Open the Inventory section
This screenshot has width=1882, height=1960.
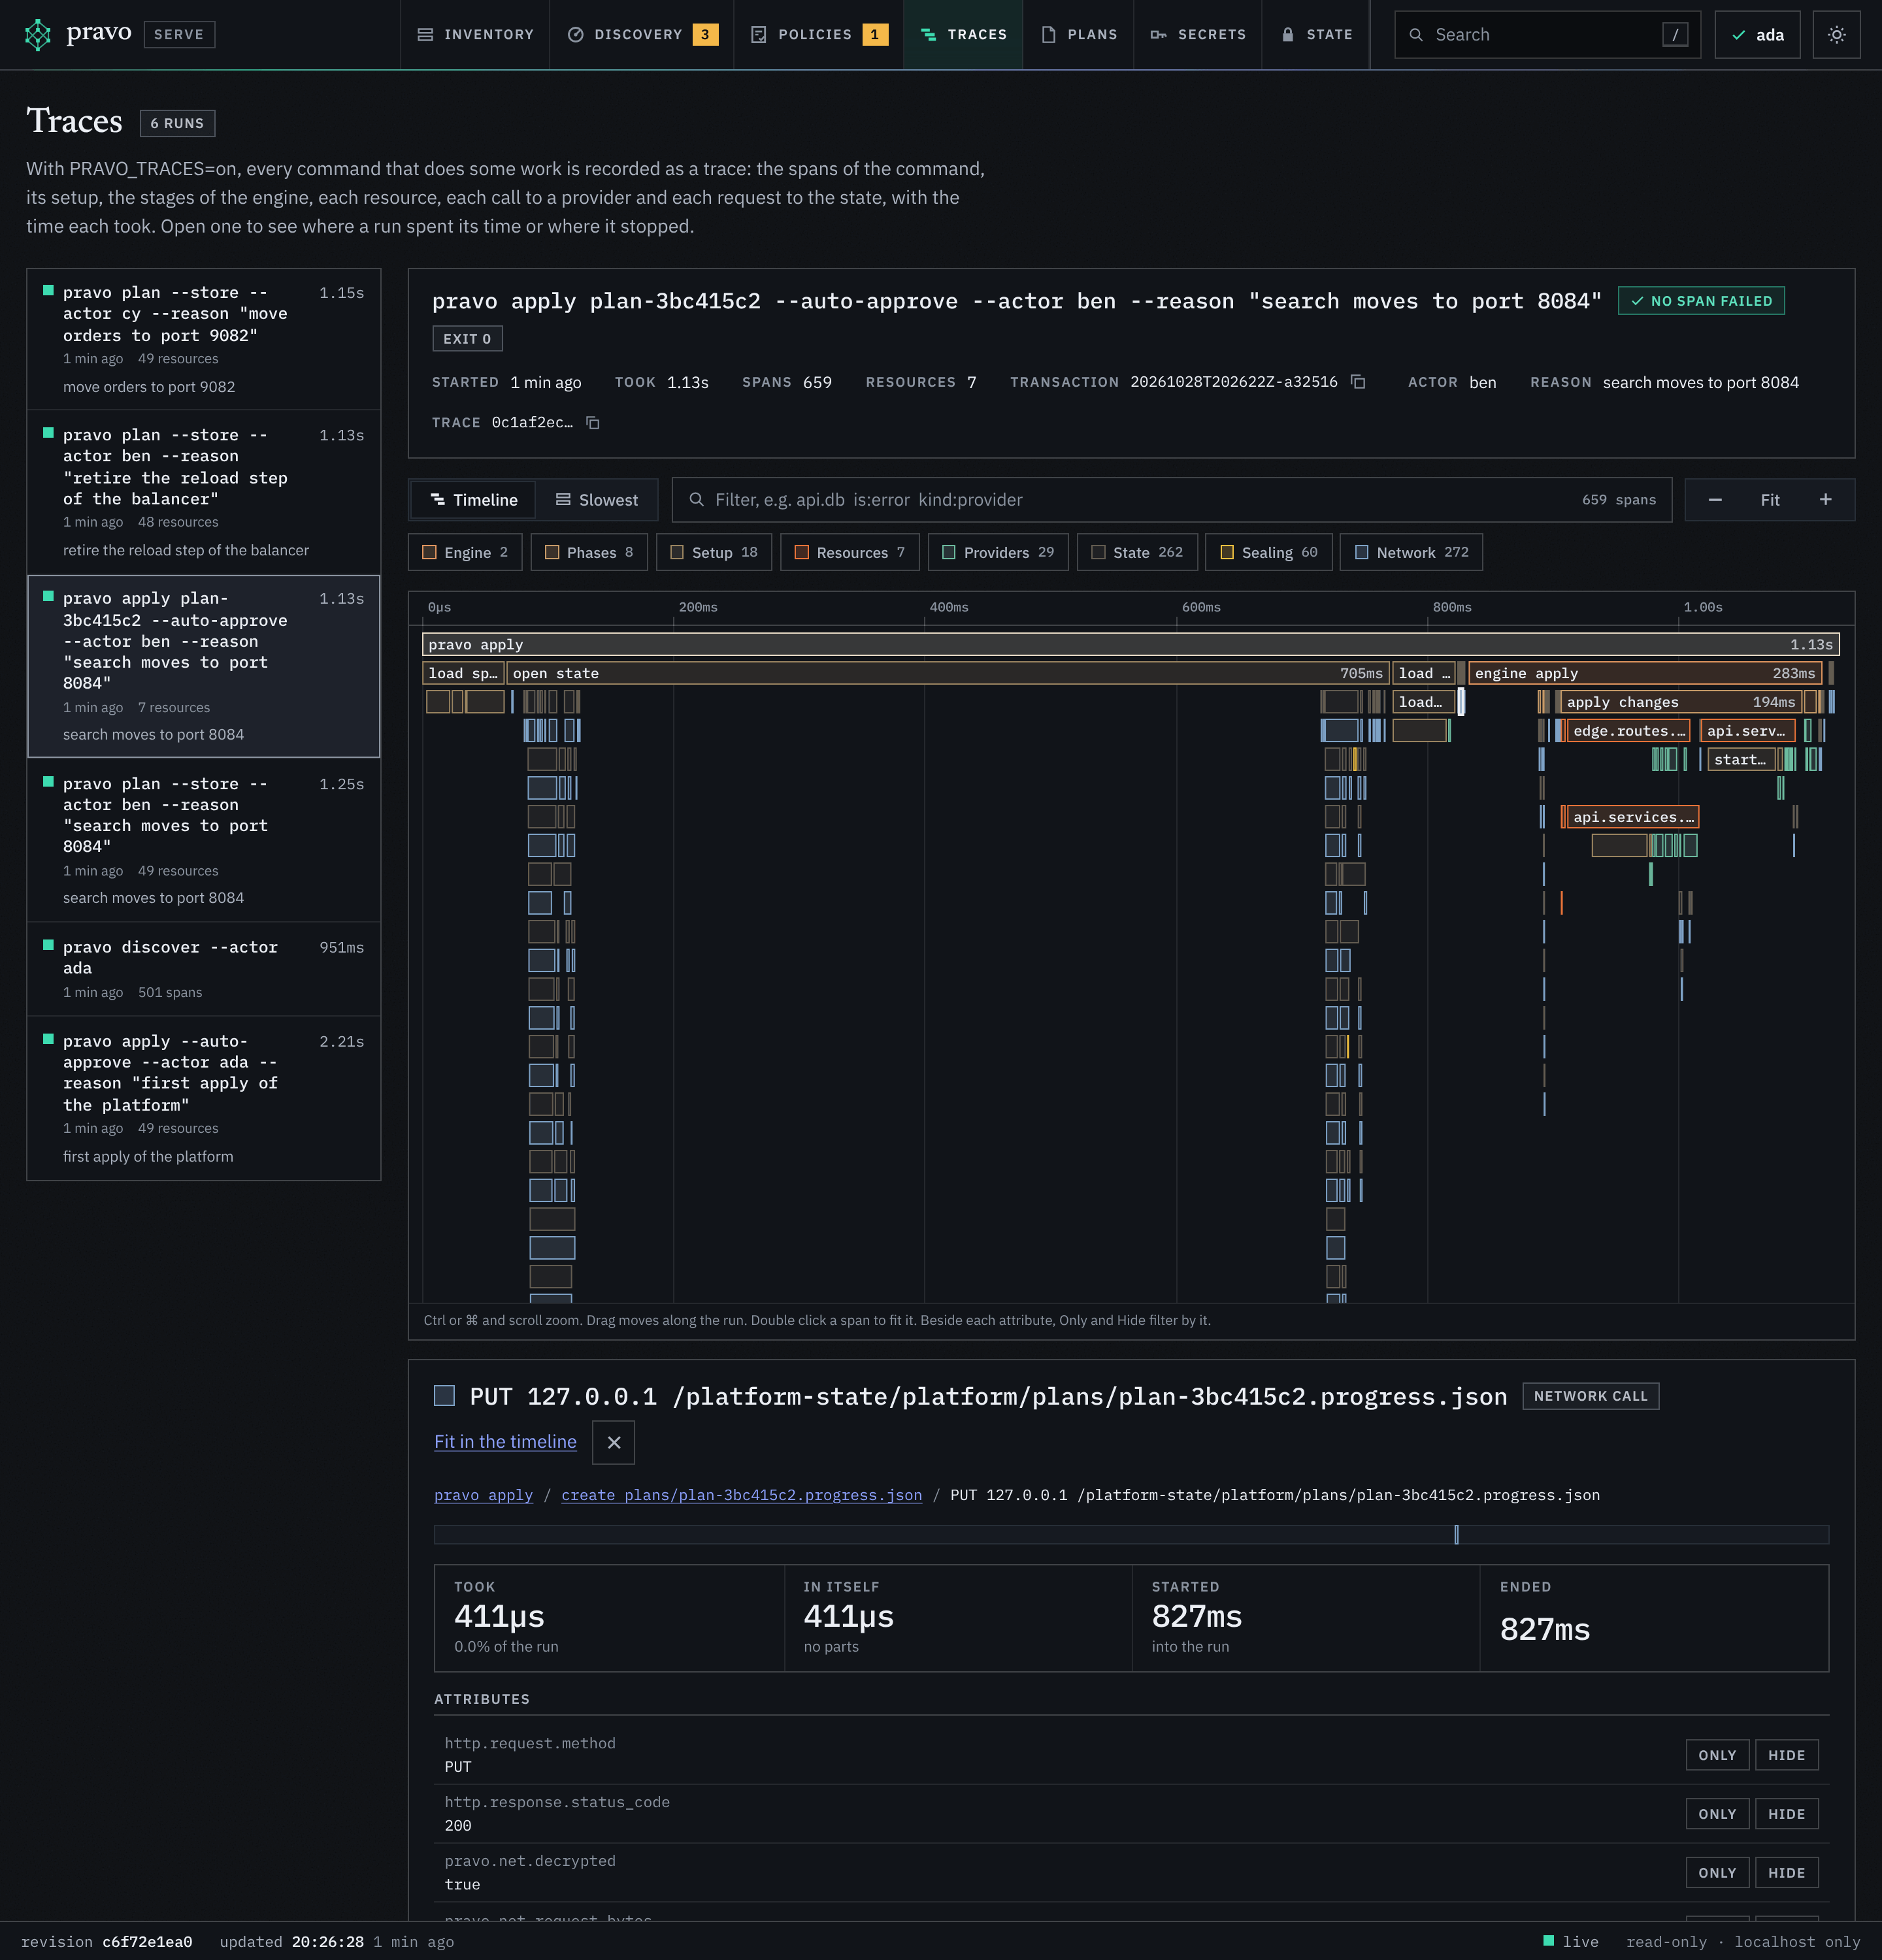(475, 35)
